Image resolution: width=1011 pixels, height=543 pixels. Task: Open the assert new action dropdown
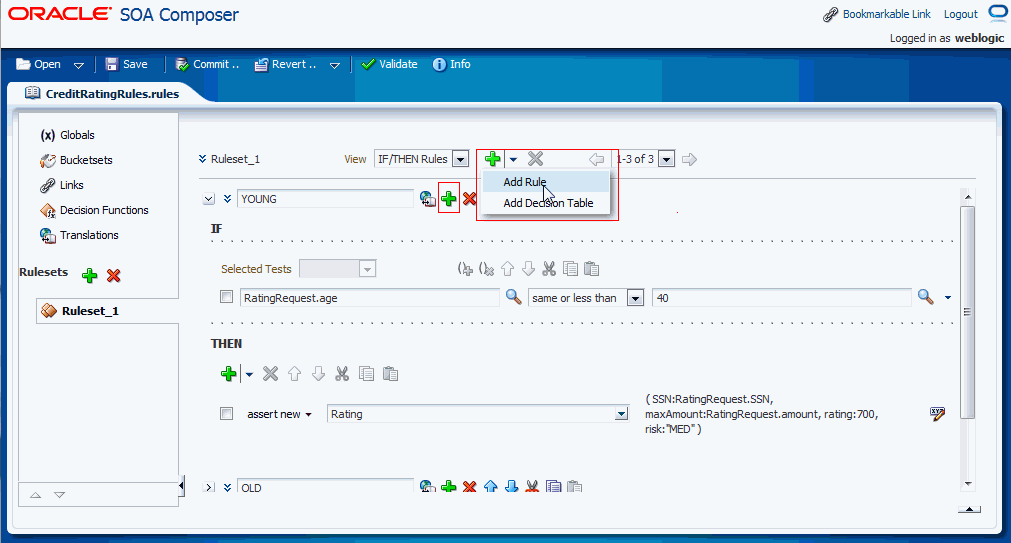(x=308, y=415)
